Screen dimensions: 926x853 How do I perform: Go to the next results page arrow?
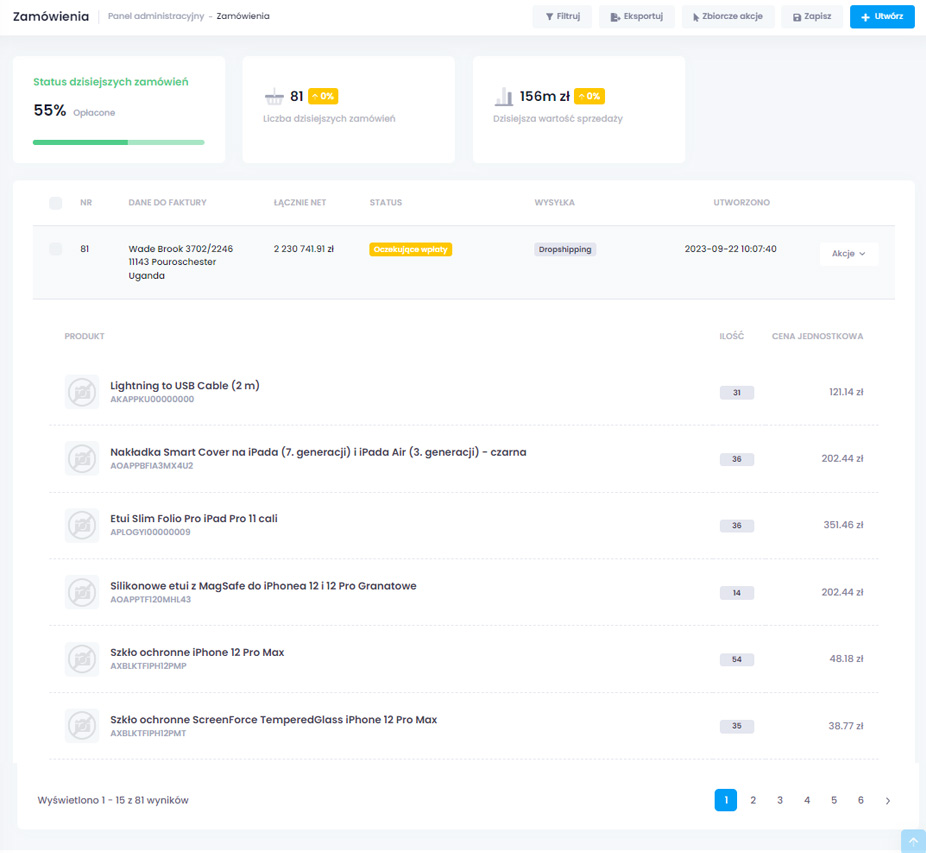point(888,801)
